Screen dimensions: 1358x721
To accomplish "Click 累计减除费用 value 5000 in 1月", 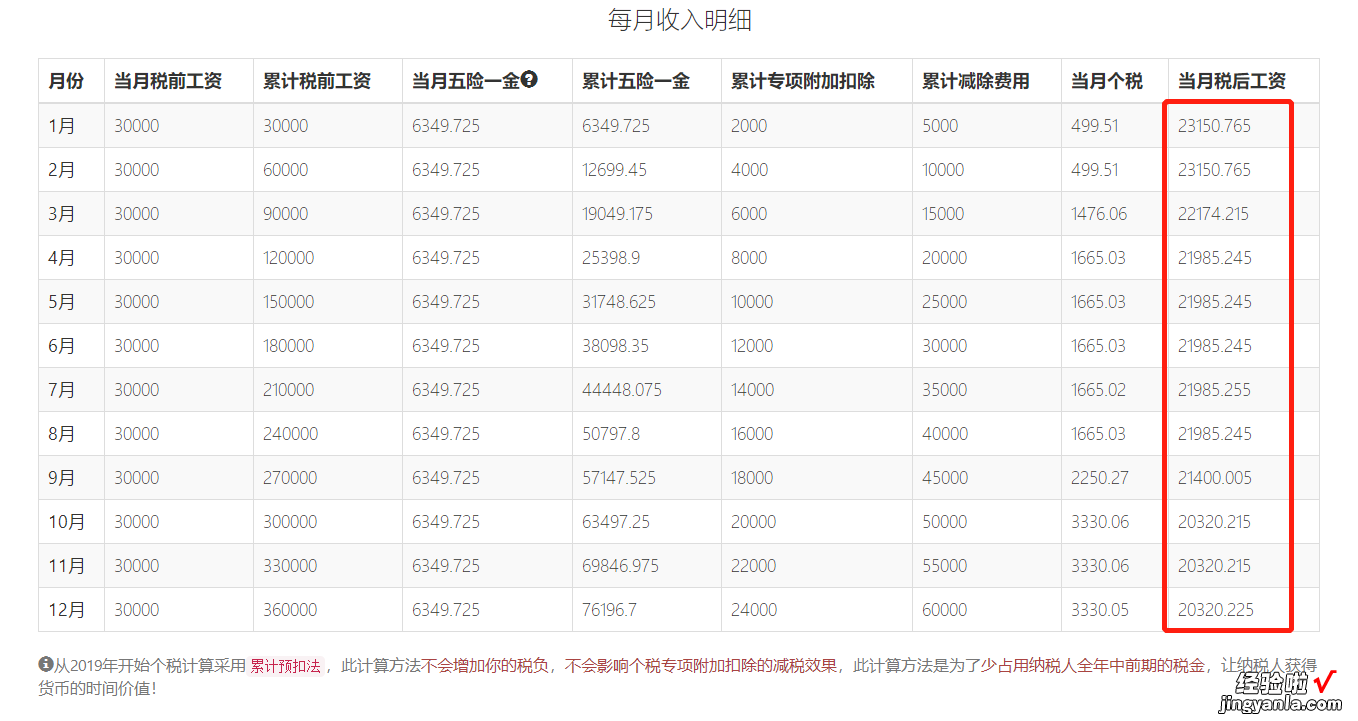I will [940, 126].
